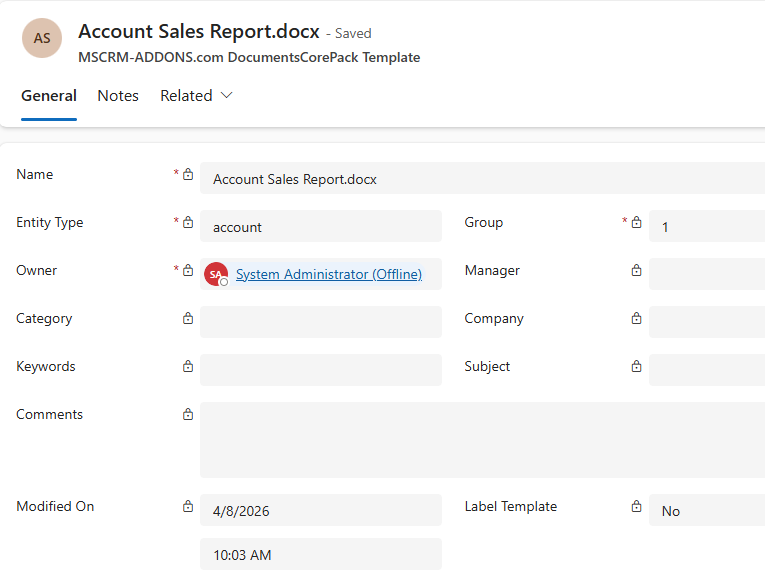Screen dimensions: 765x575
Task: Click the lock icon beside Label Template
Action: (636, 507)
